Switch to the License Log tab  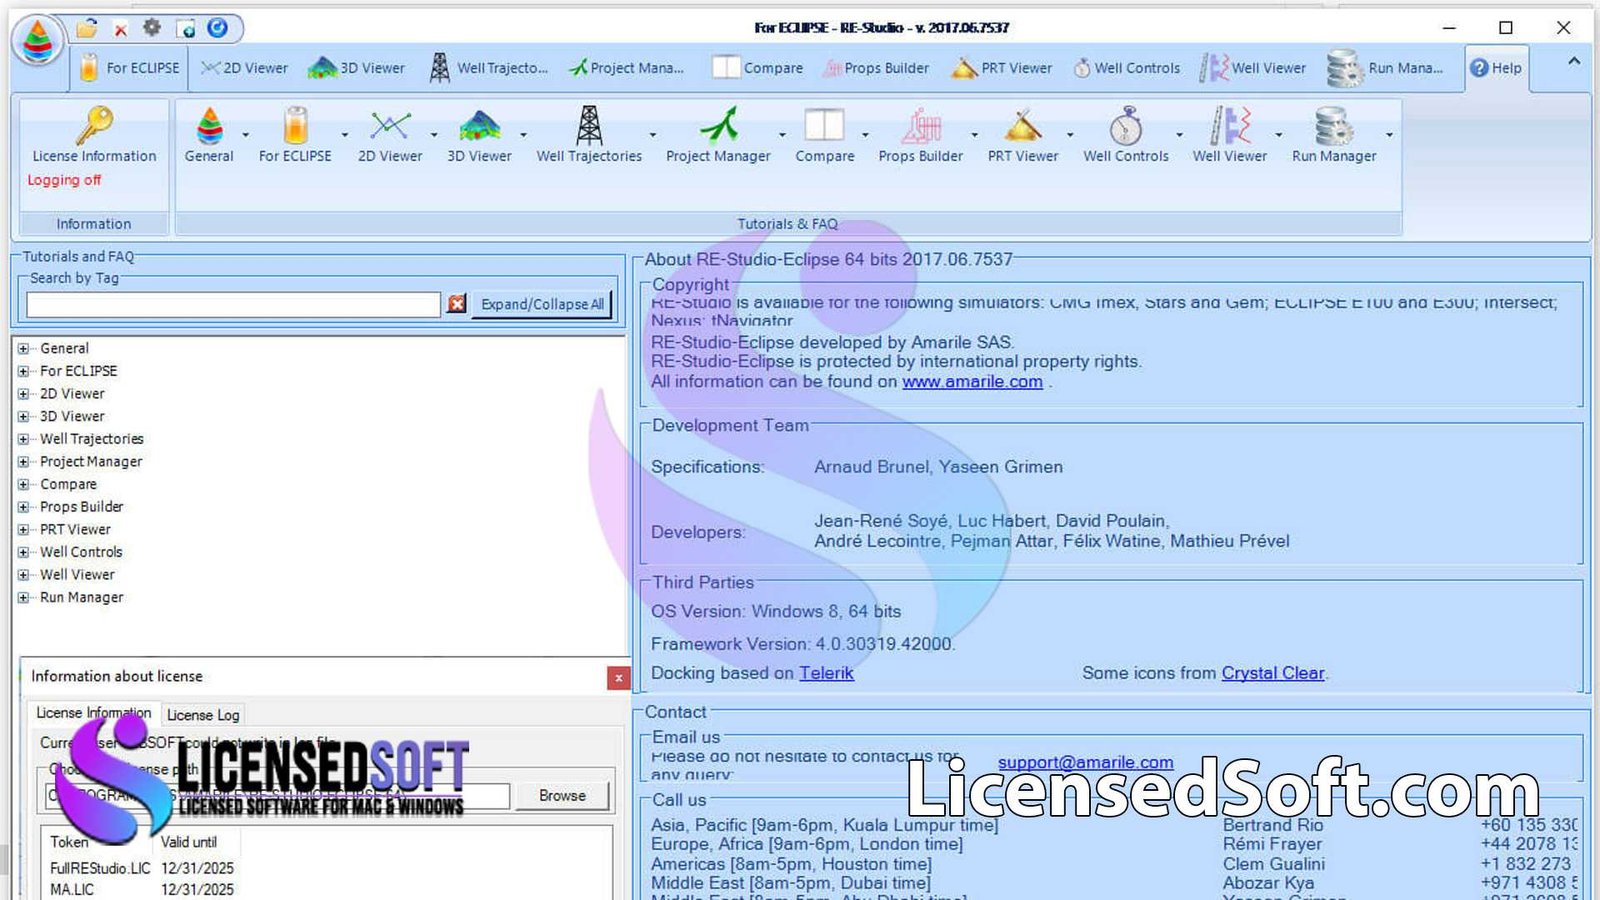click(203, 715)
